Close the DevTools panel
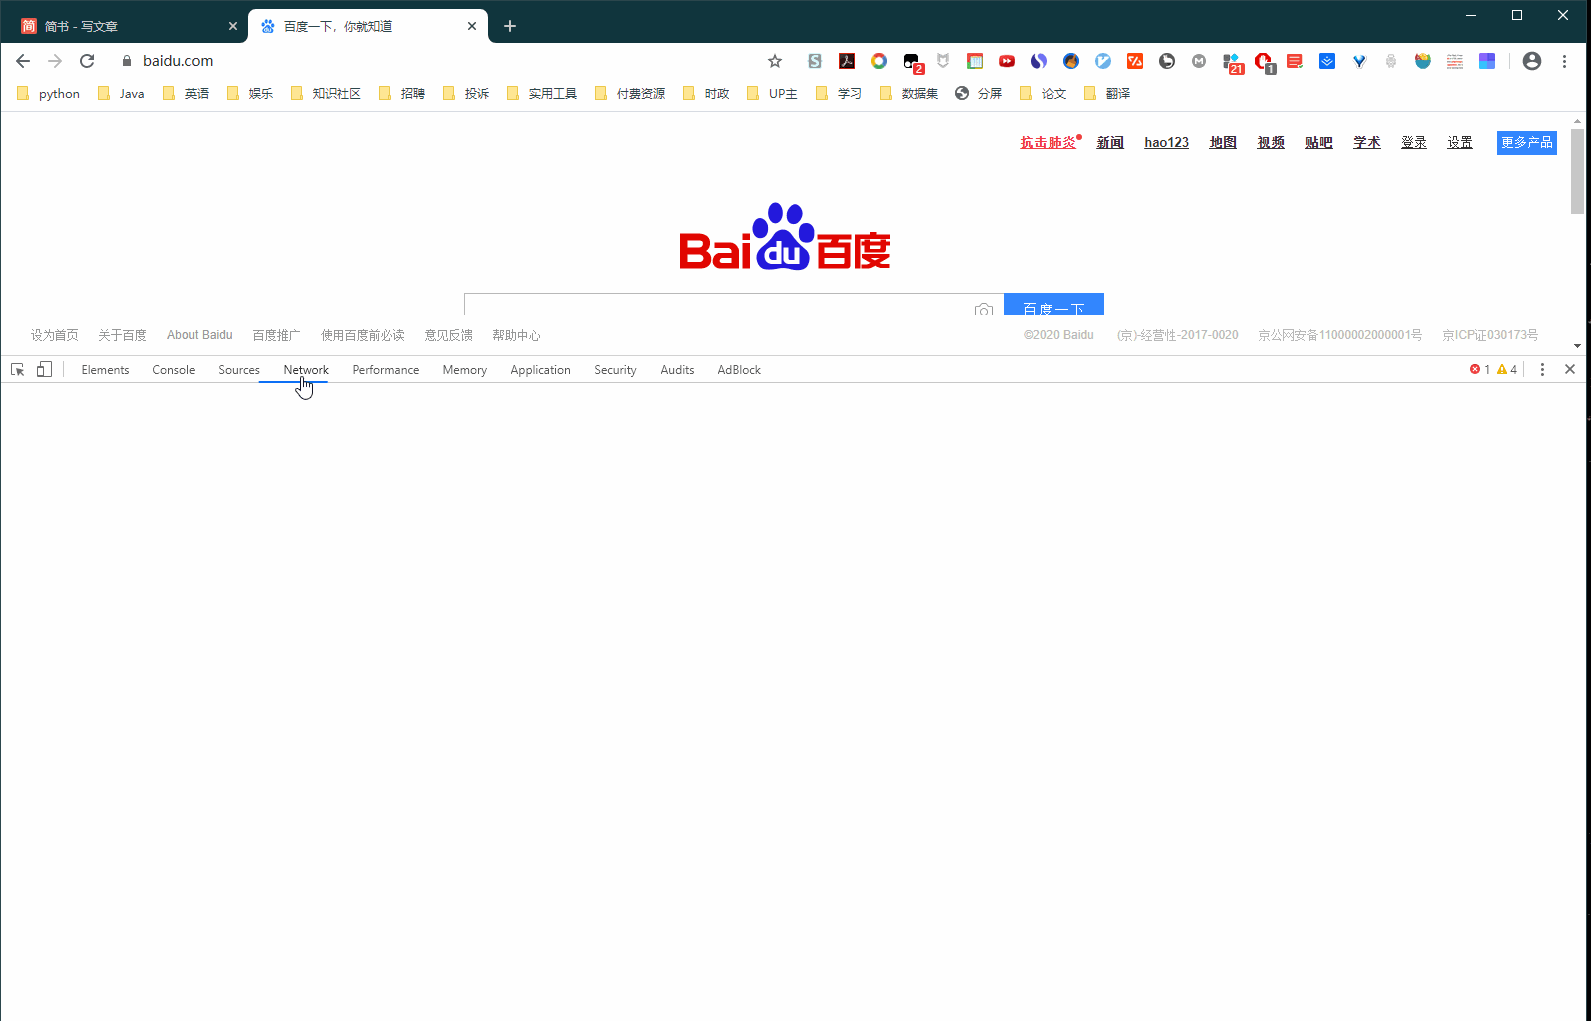 [x=1570, y=369]
